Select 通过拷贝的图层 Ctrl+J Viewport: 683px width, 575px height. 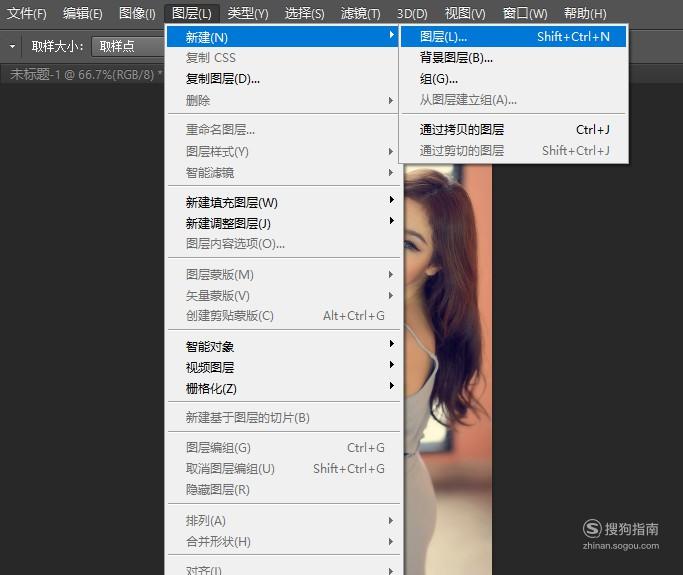[514, 129]
